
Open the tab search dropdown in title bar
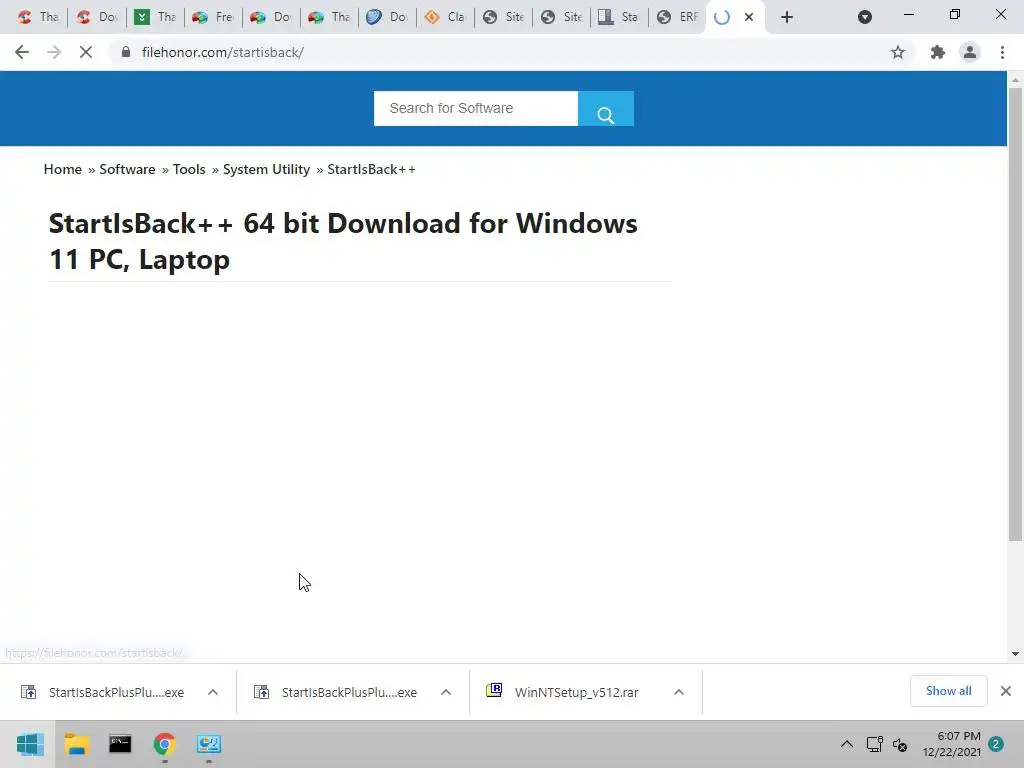[865, 17]
